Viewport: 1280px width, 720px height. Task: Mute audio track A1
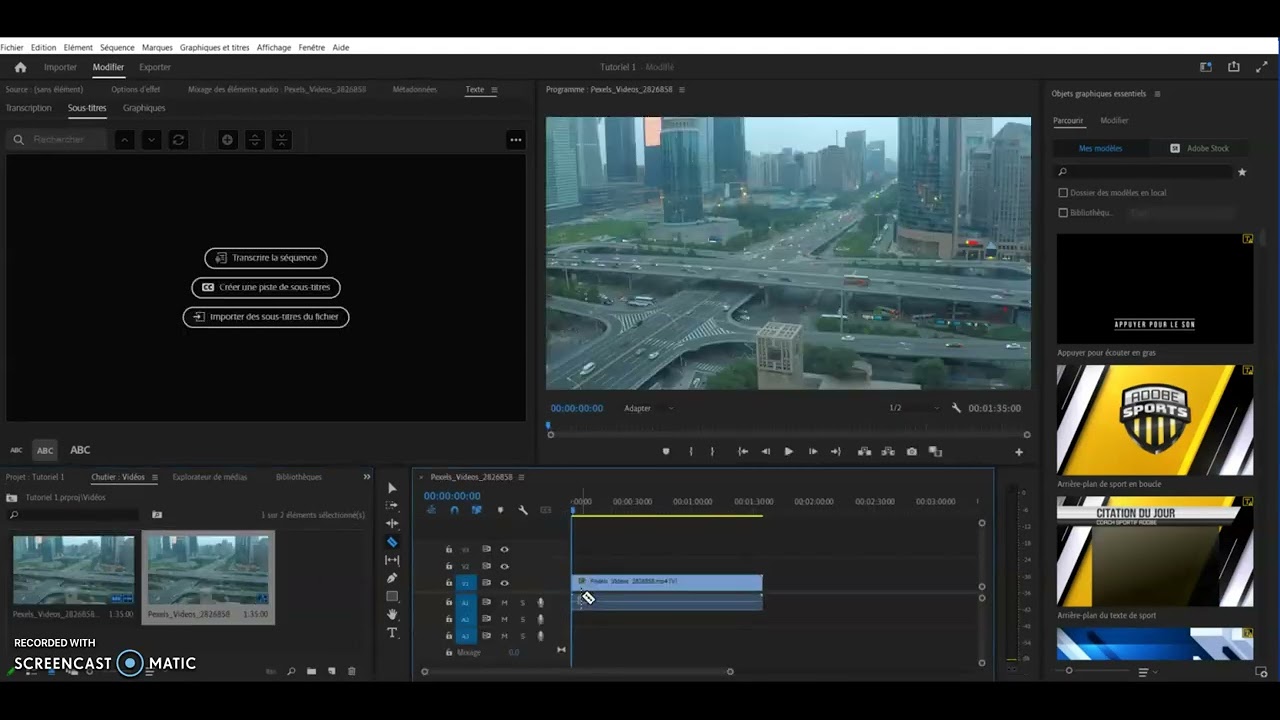pyautogui.click(x=504, y=603)
